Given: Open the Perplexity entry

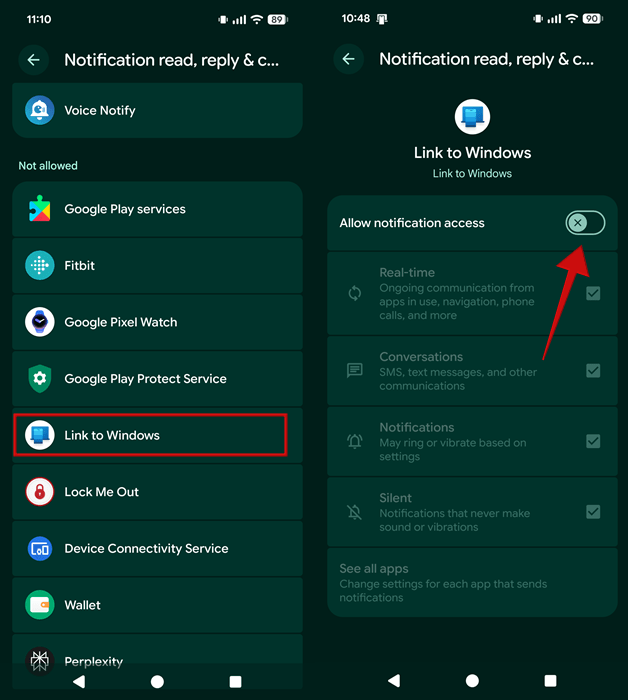Looking at the screenshot, I should [x=158, y=661].
